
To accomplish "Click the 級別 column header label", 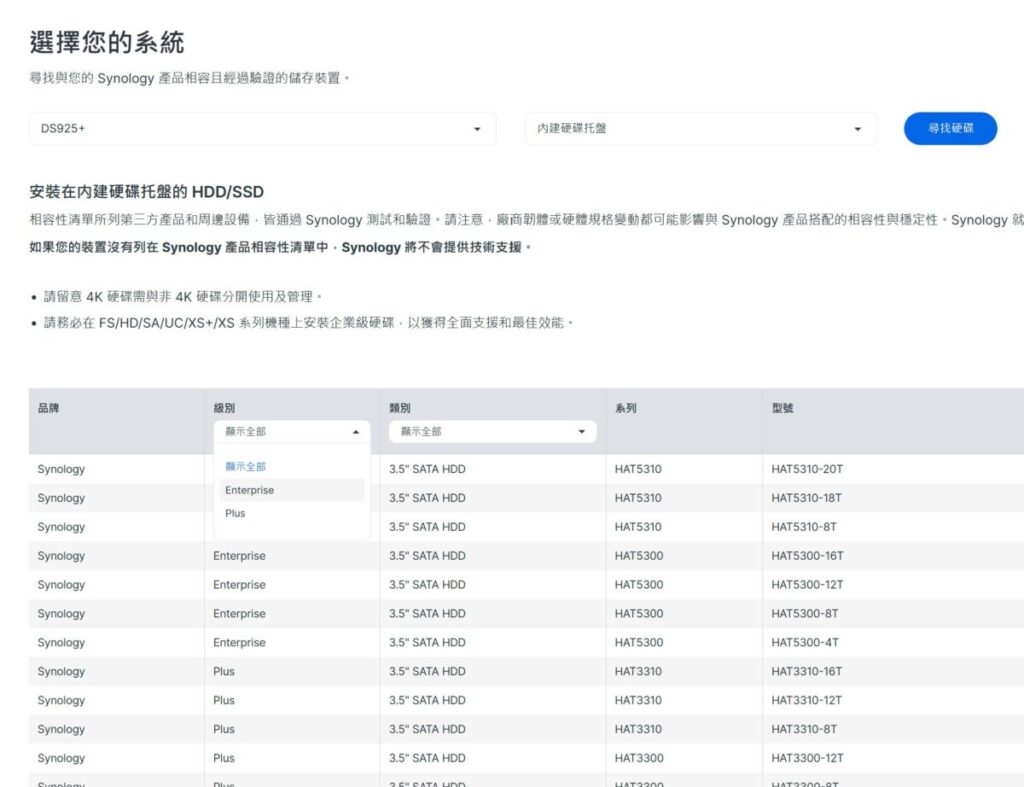I will point(224,408).
